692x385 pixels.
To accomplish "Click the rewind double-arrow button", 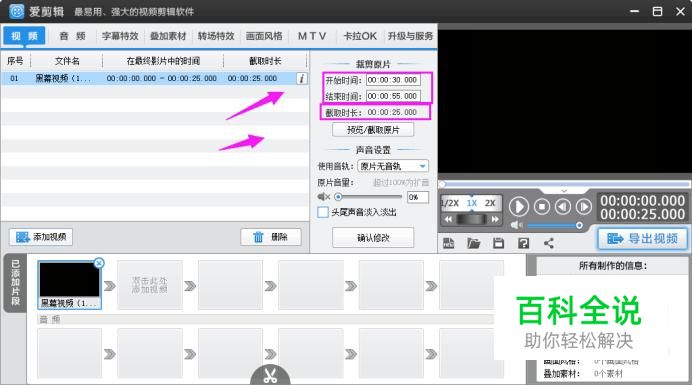I will pyautogui.click(x=448, y=219).
